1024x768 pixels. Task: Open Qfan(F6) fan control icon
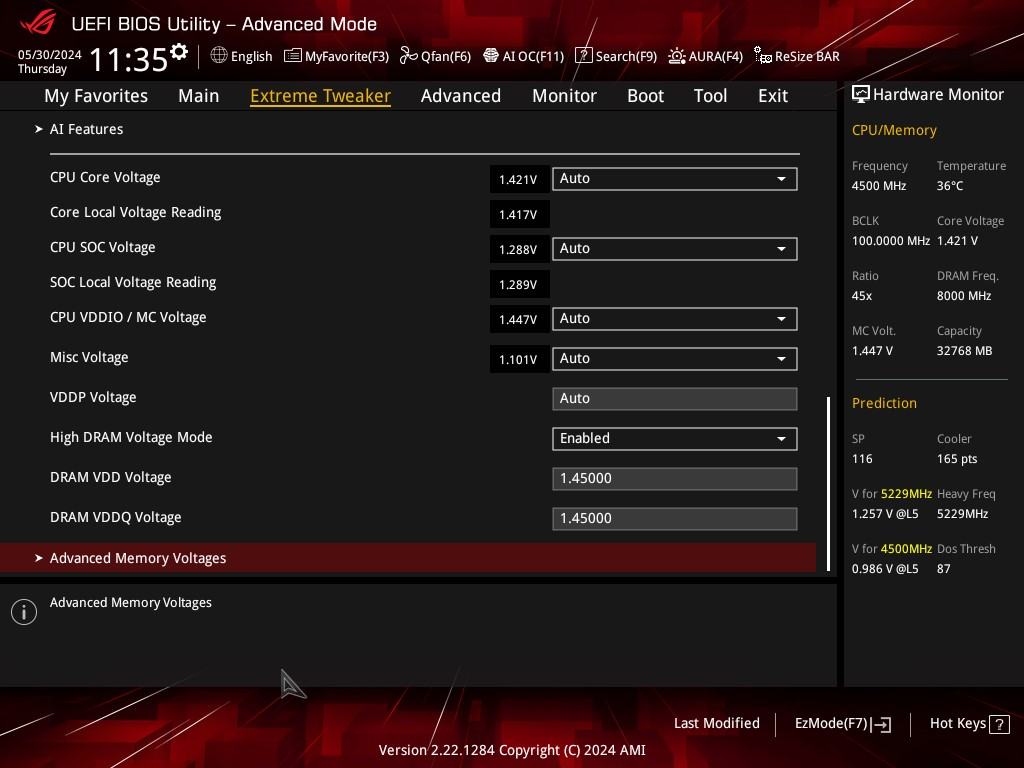tap(409, 56)
